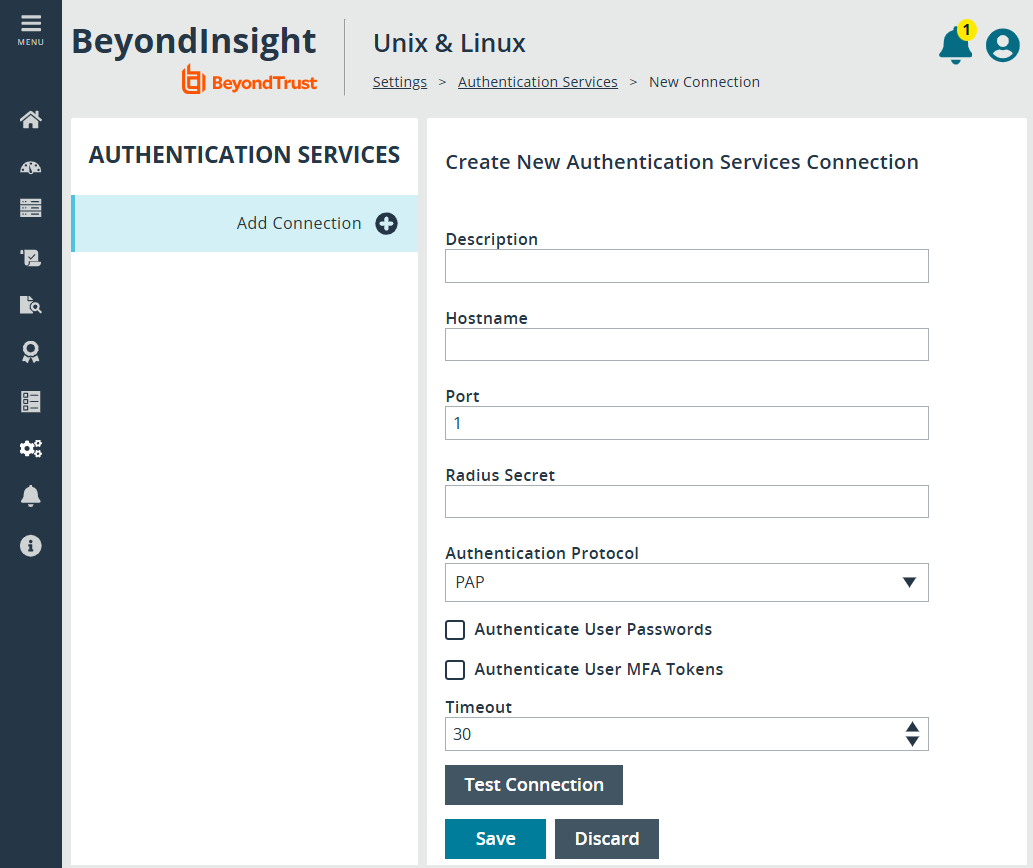This screenshot has height=868, width=1033.
Task: Enable Authenticate User Passwords
Action: coord(455,630)
